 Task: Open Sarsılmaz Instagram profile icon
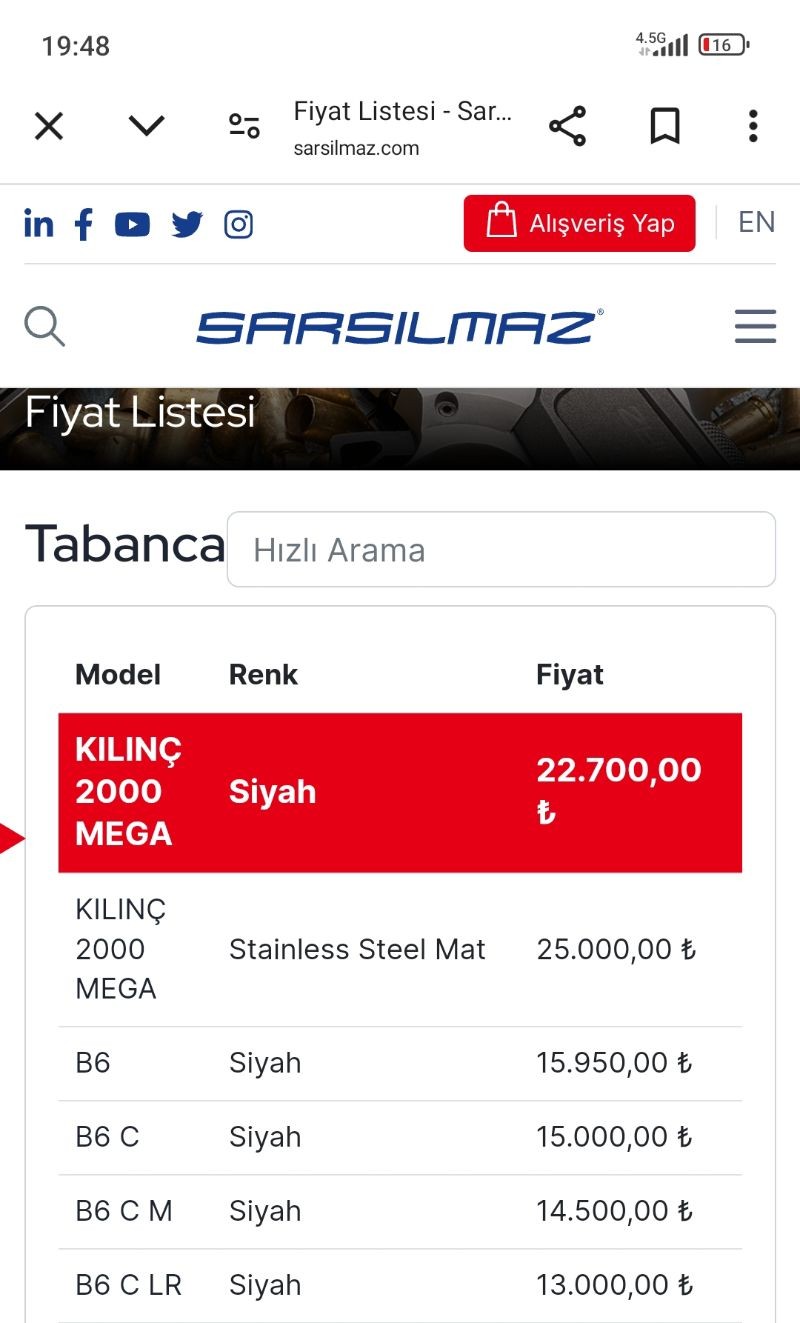(x=238, y=224)
